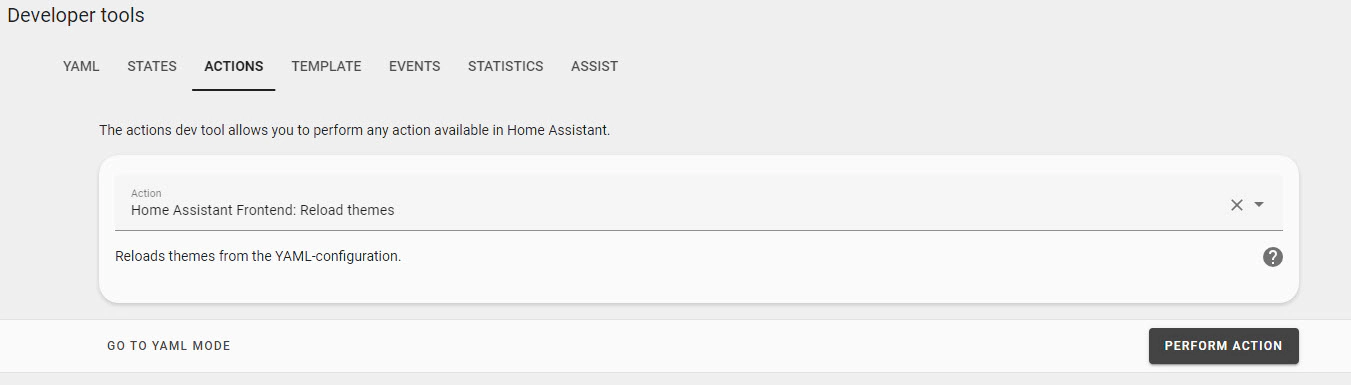
Task: Click the PERFORM ACTION button
Action: coord(1224,346)
